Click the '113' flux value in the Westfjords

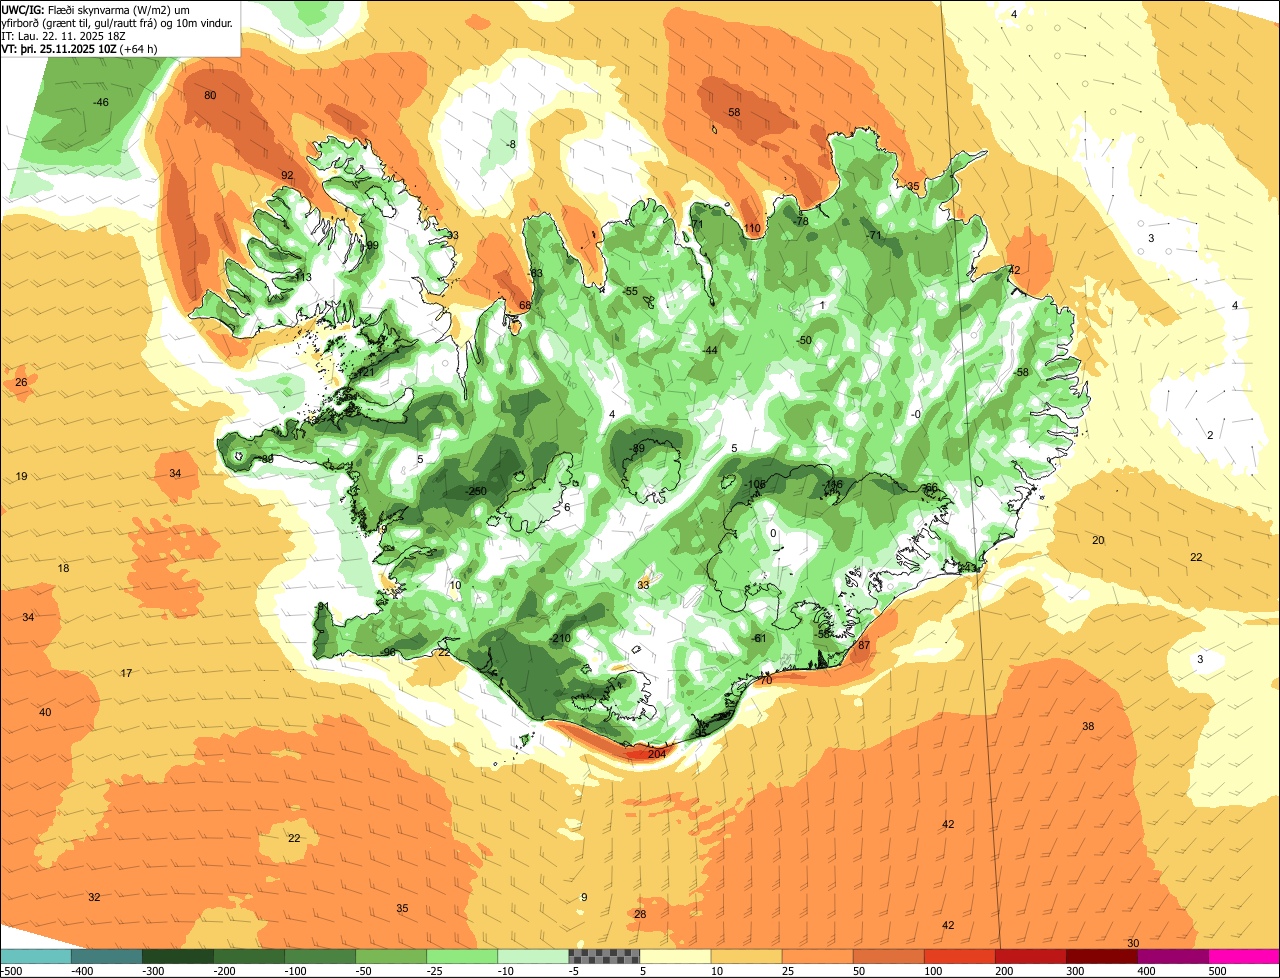tap(303, 277)
